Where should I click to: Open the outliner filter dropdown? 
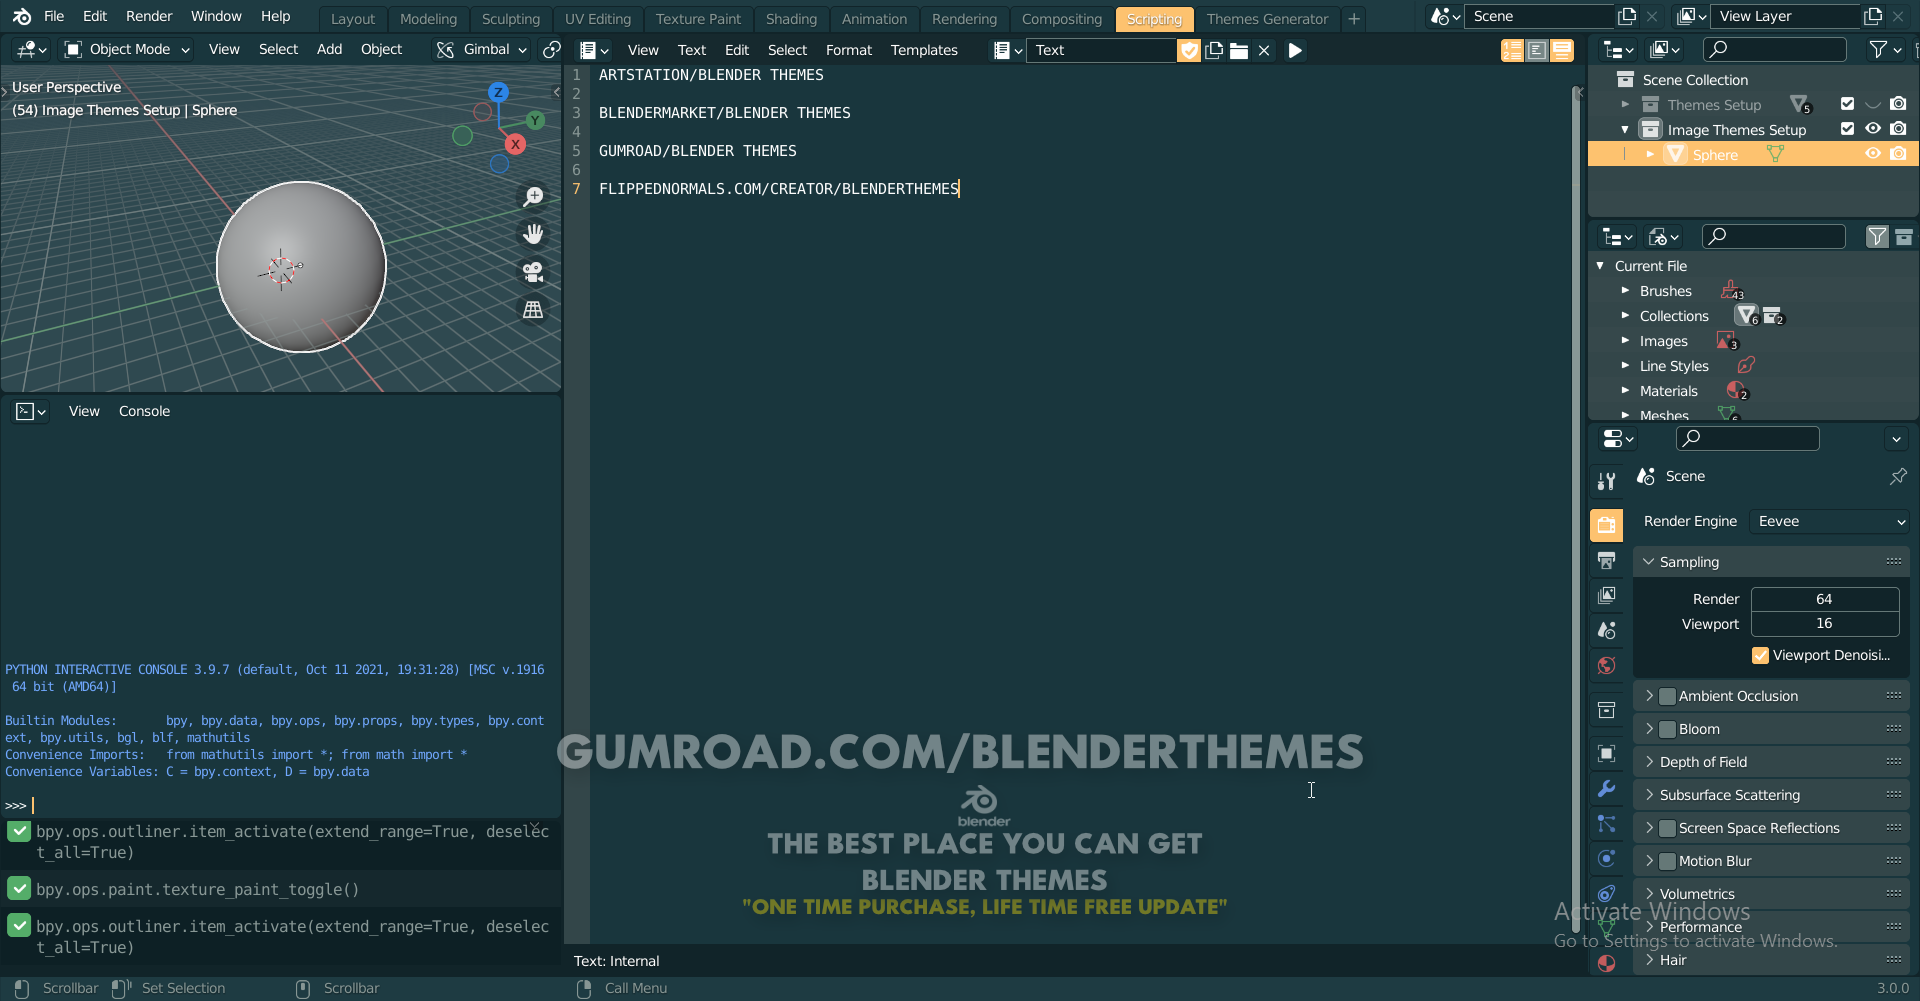point(1884,49)
